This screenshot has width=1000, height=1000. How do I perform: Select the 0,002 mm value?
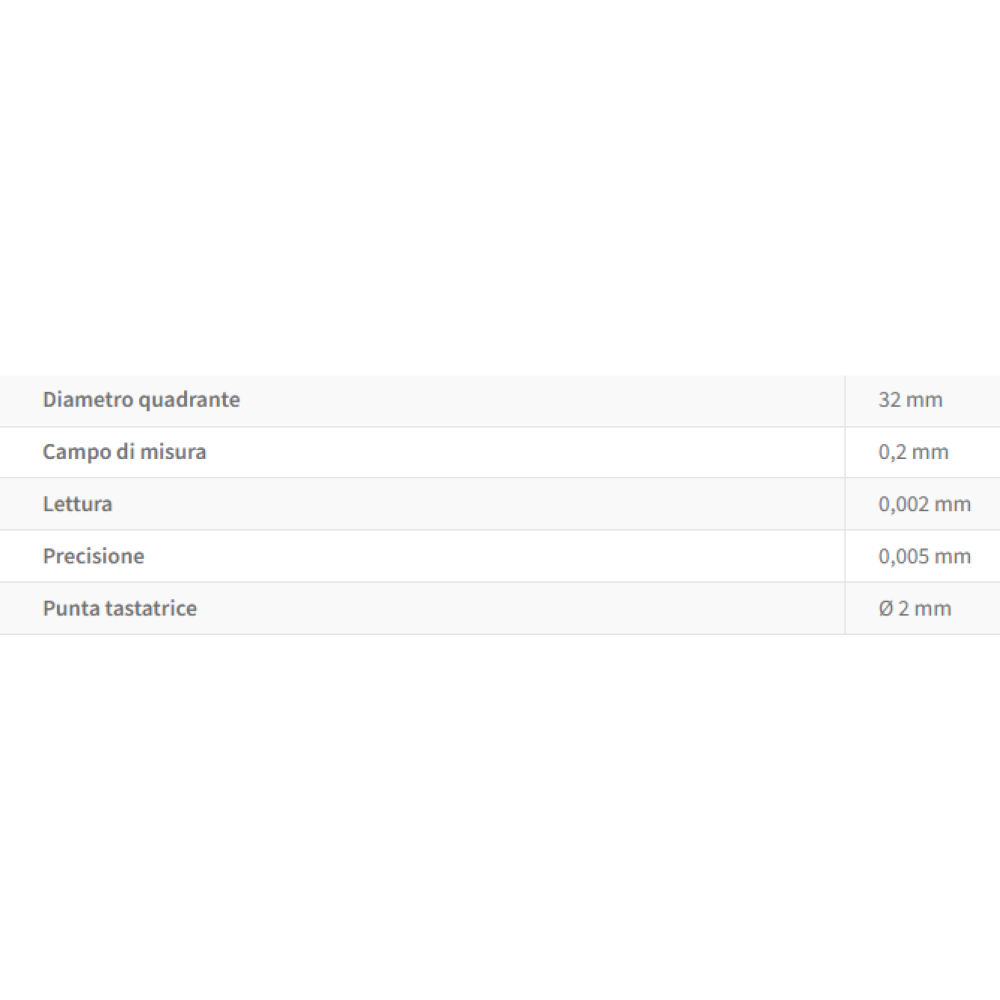[925, 504]
